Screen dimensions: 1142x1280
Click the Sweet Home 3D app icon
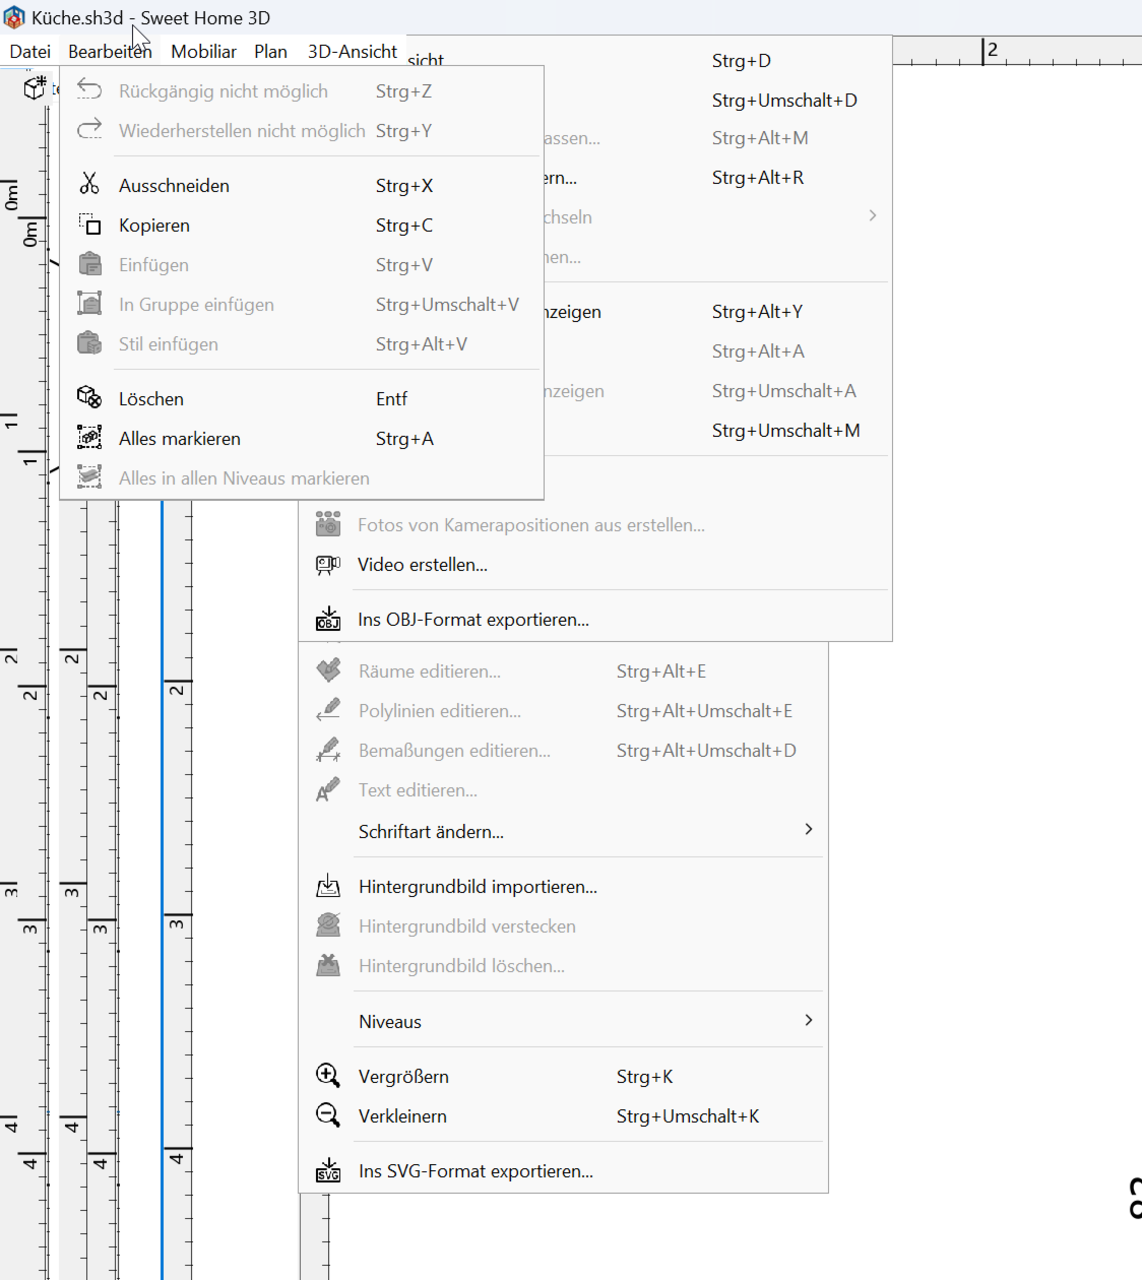(x=14, y=17)
